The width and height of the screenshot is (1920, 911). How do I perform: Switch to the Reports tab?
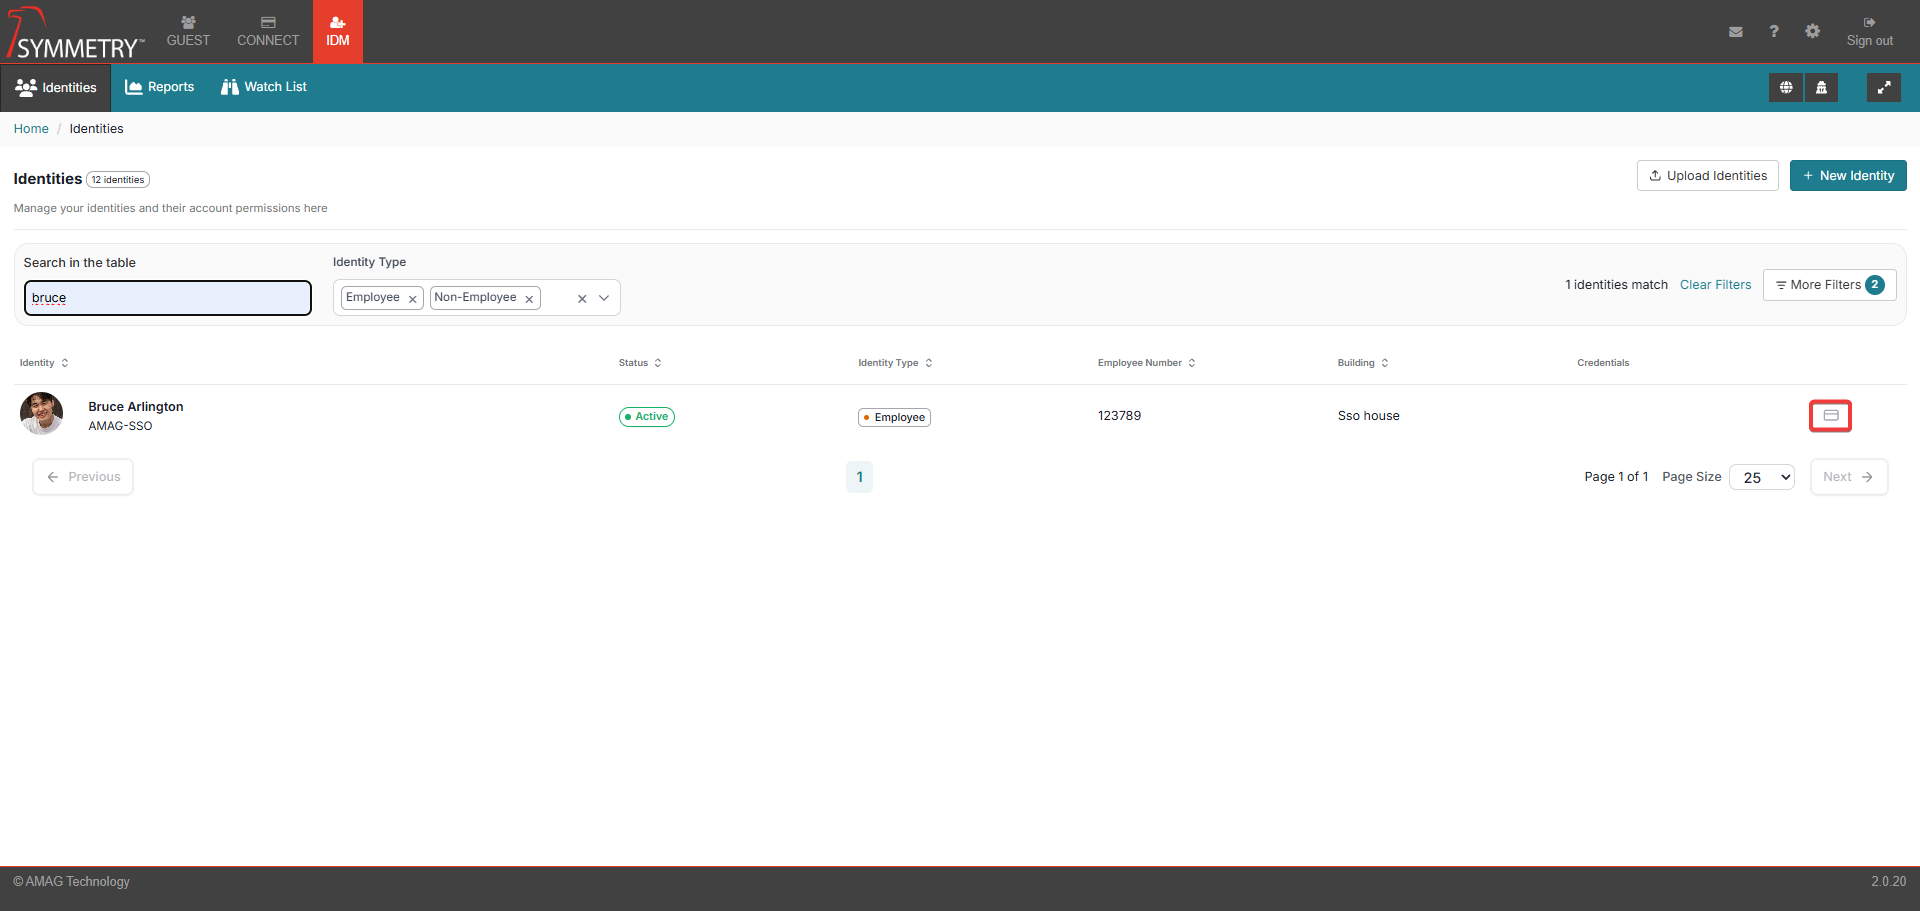[160, 87]
